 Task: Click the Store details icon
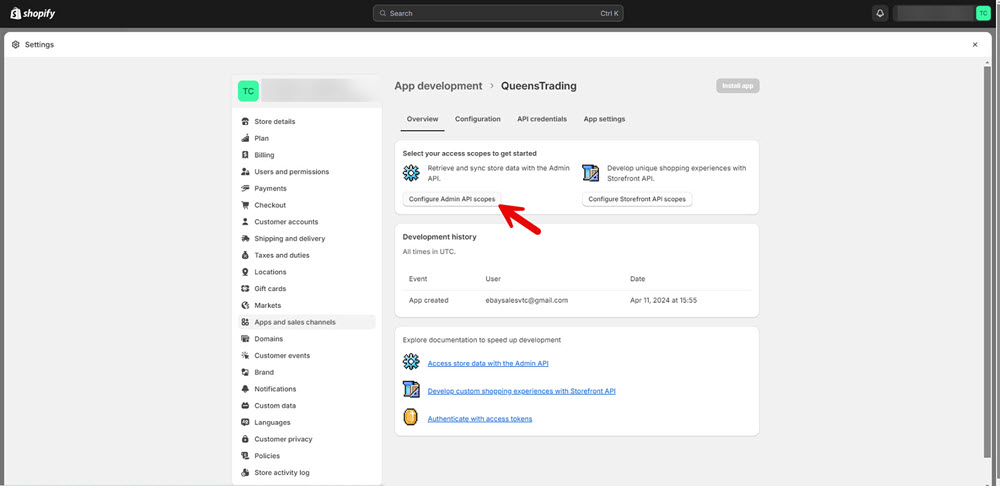[245, 121]
